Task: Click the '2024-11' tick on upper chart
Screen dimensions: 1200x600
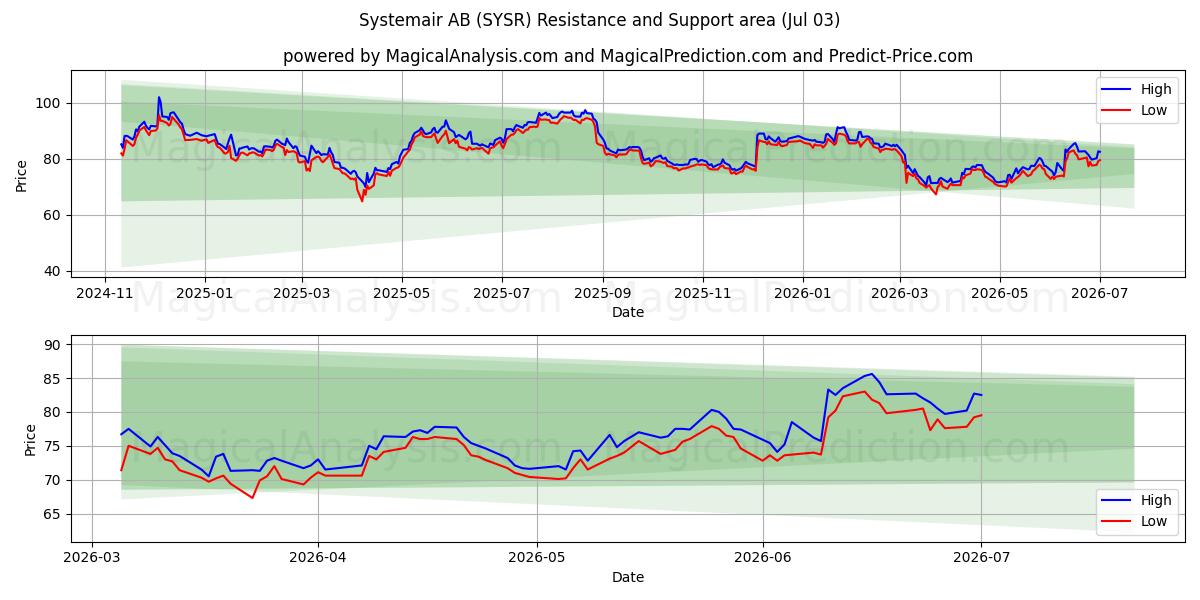Action: coord(106,294)
